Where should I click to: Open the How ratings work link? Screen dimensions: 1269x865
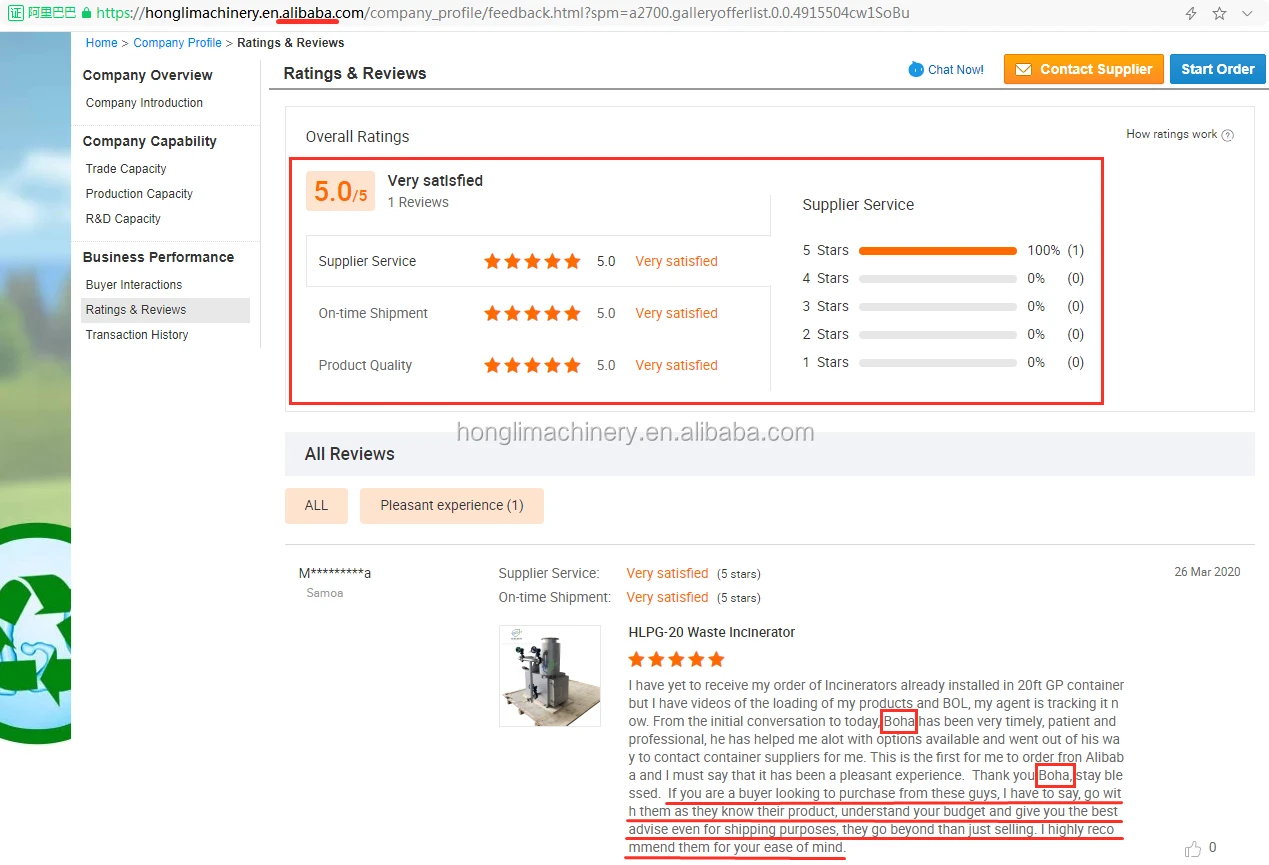click(1171, 134)
